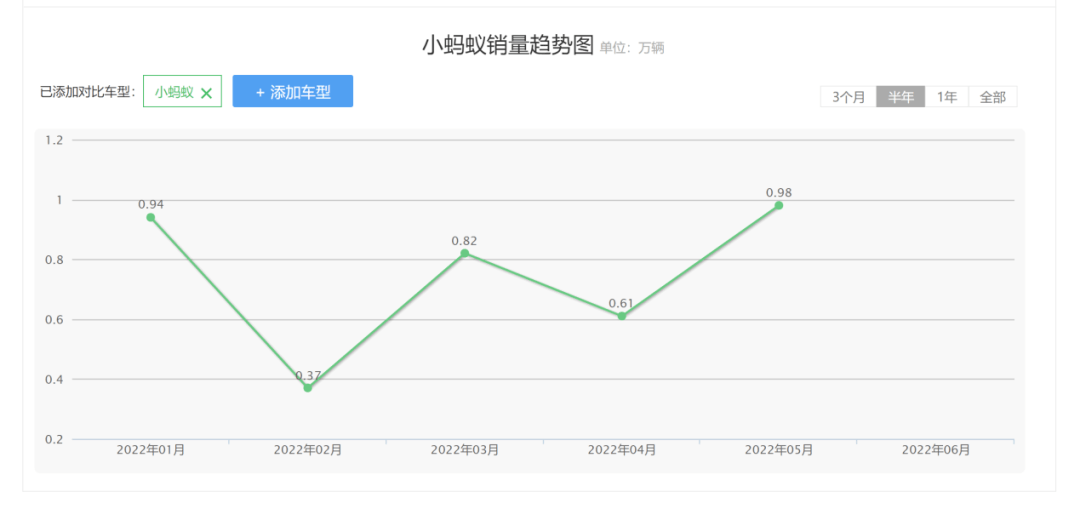Screen dimensions: 1080x509
Task: Click the 2022年06月 axis label
Action: (936, 450)
